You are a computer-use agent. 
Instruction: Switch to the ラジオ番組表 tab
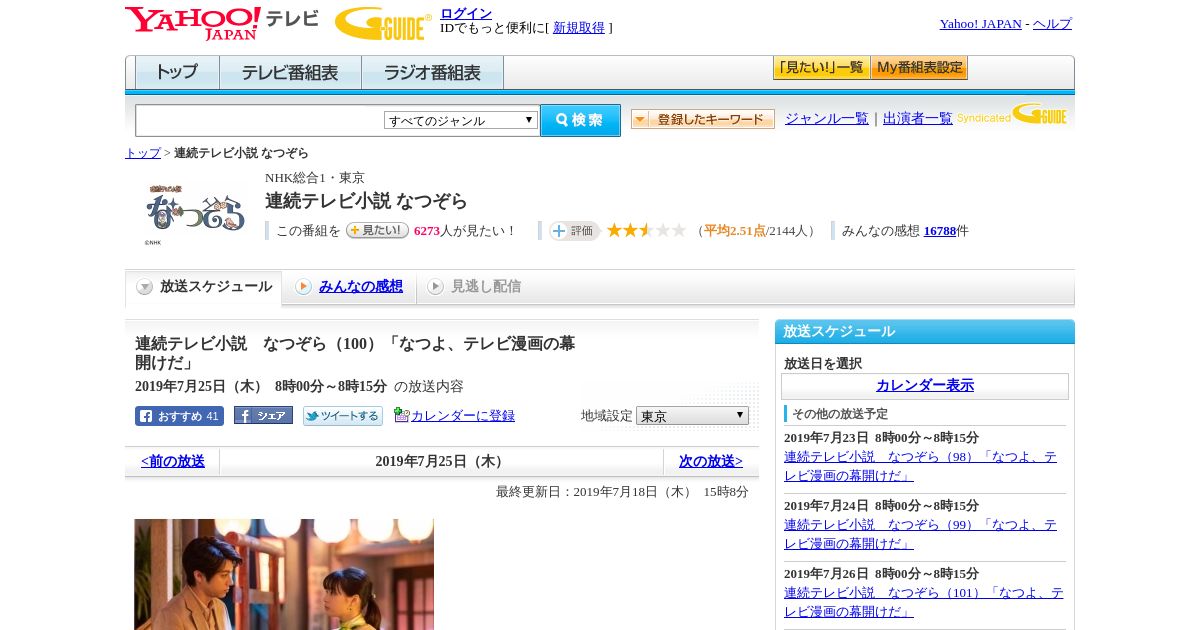pos(432,73)
